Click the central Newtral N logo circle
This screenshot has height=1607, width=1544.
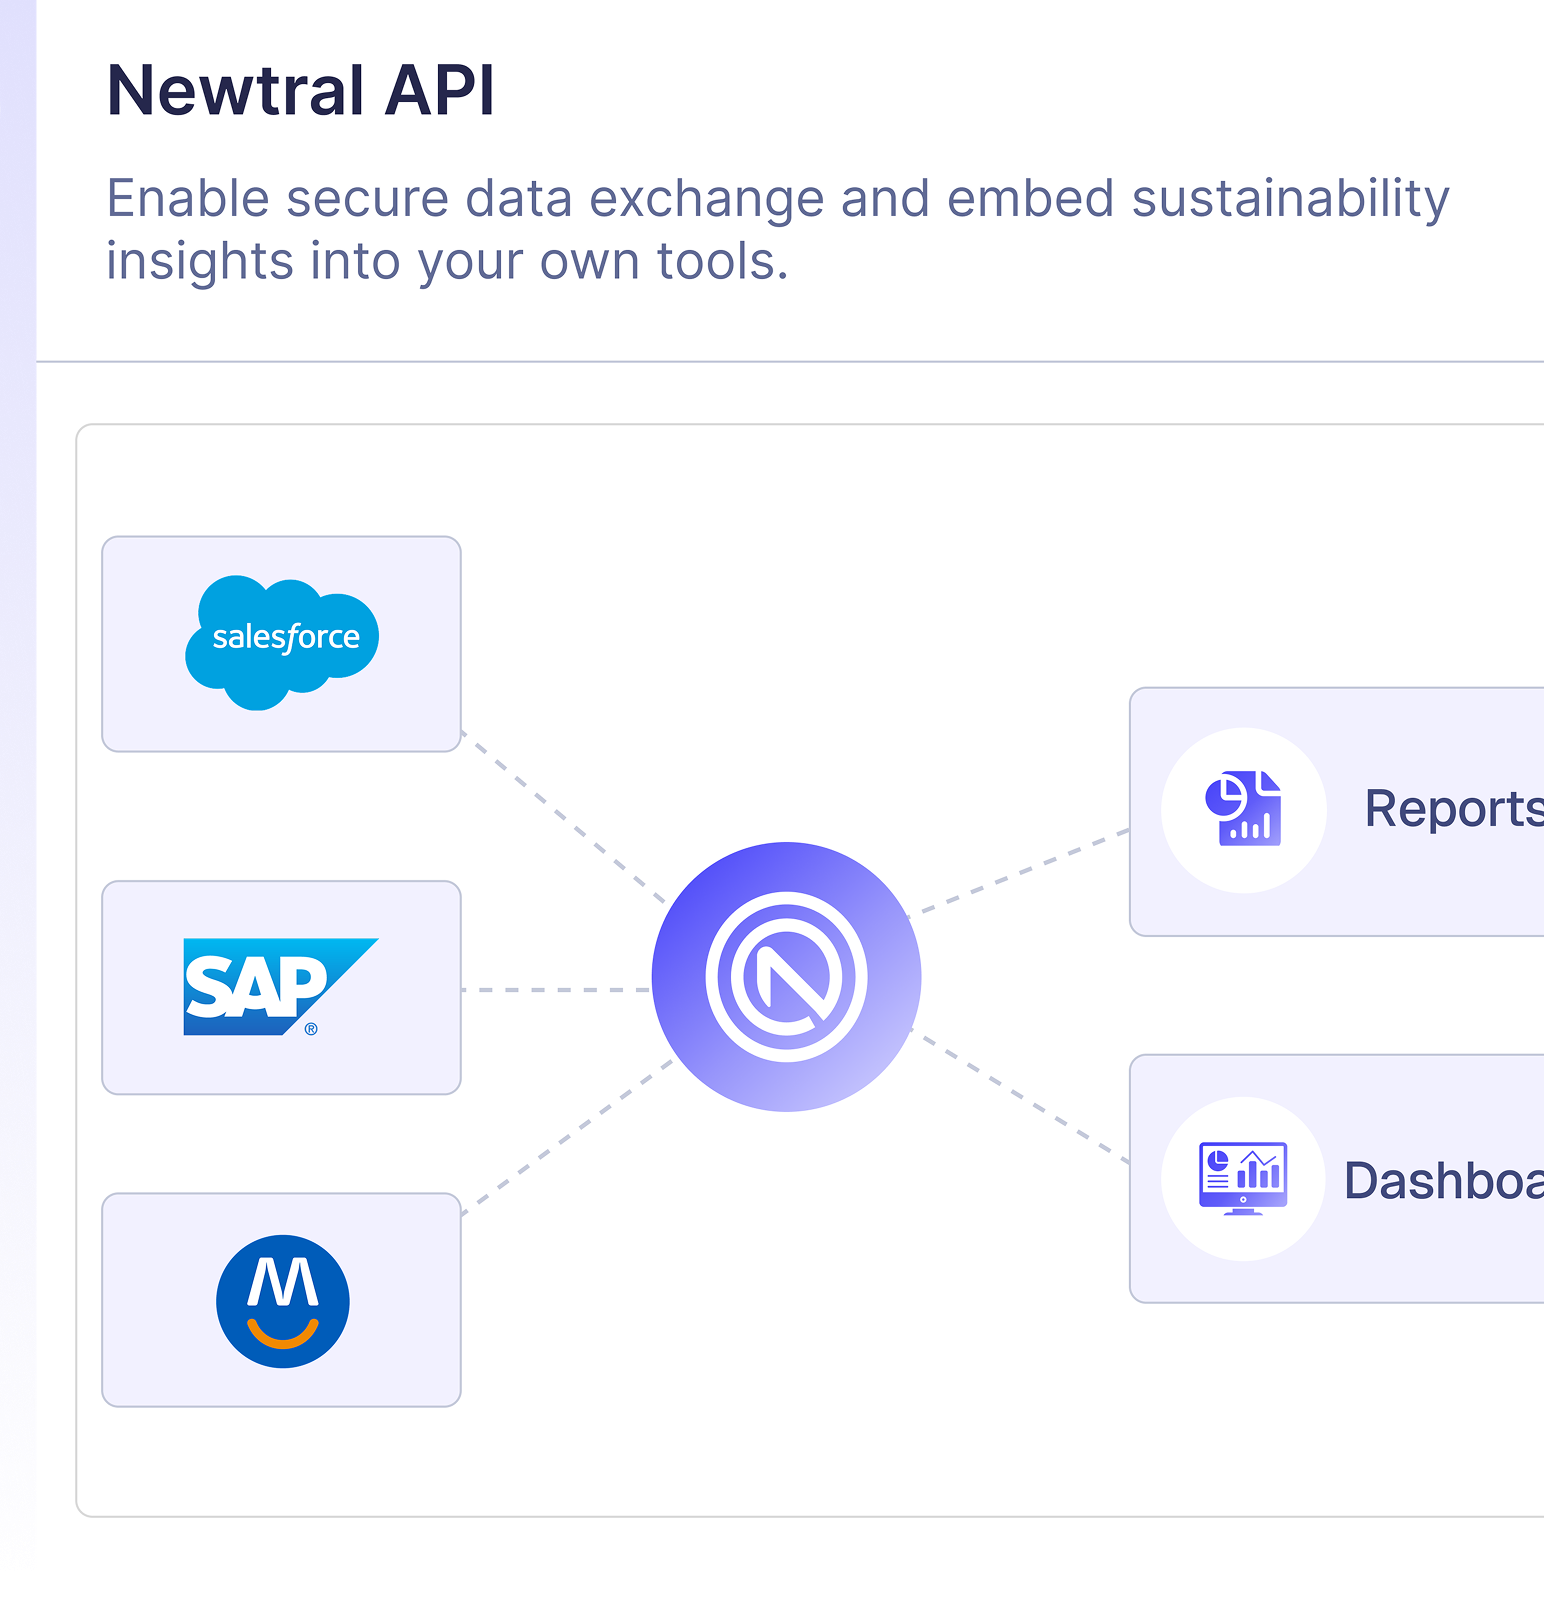(x=786, y=976)
